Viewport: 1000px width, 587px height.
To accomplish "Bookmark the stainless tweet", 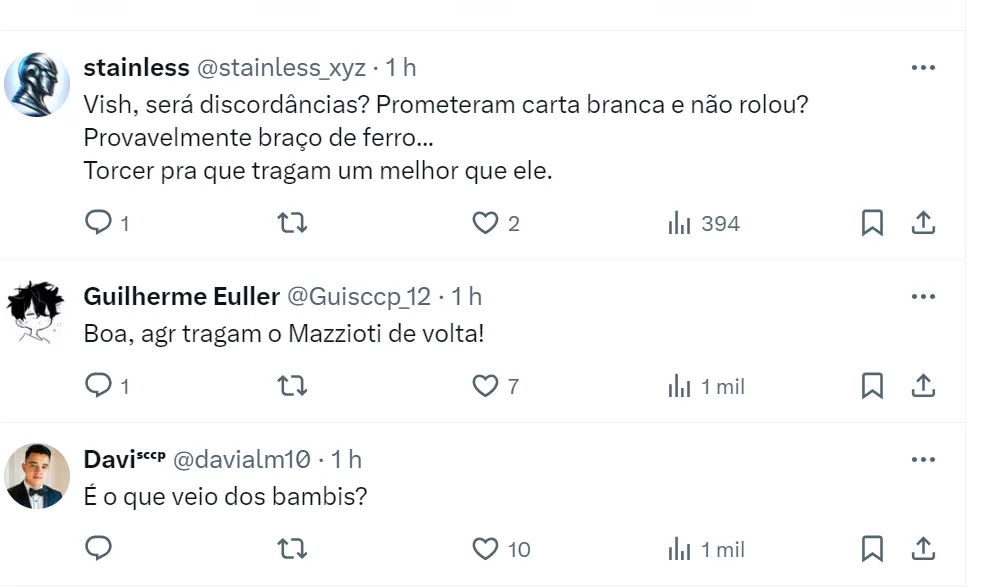I will (x=872, y=223).
